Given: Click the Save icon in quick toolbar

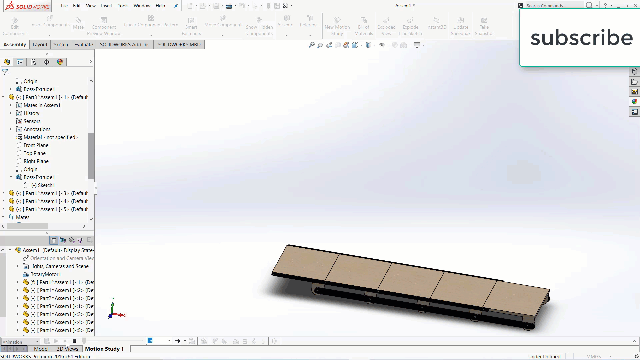Looking at the screenshot, I should [x=216, y=6].
